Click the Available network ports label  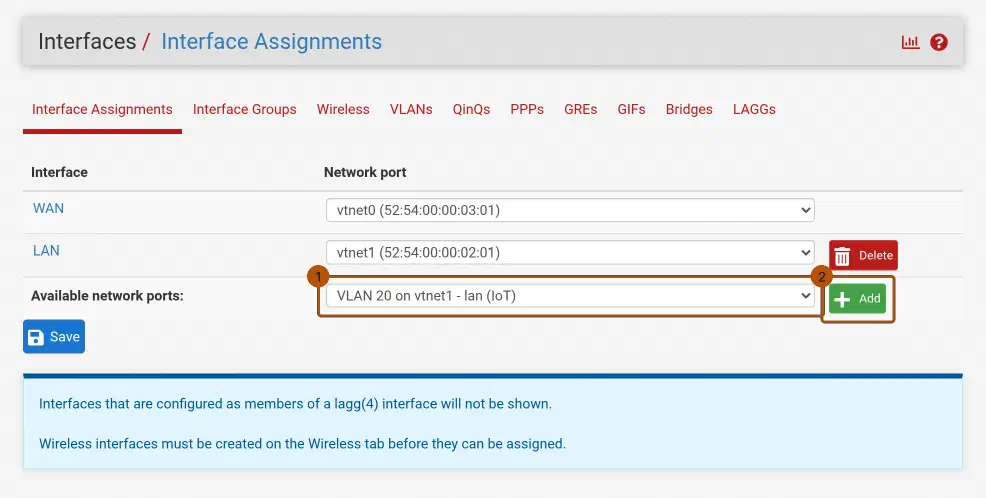[x=108, y=296]
